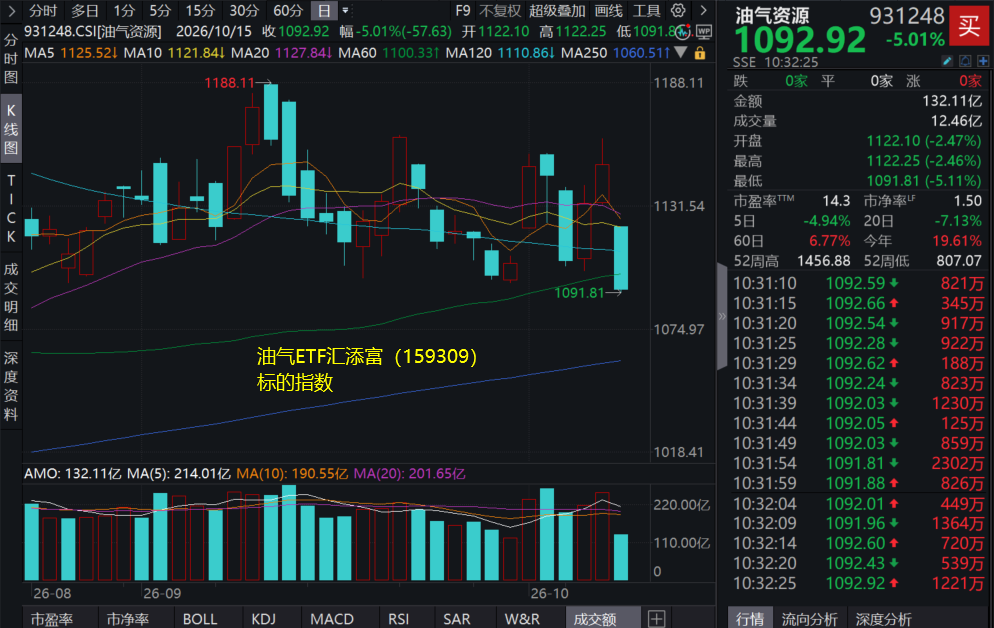
Task: Open the 工具 tools menu
Action: click(647, 11)
